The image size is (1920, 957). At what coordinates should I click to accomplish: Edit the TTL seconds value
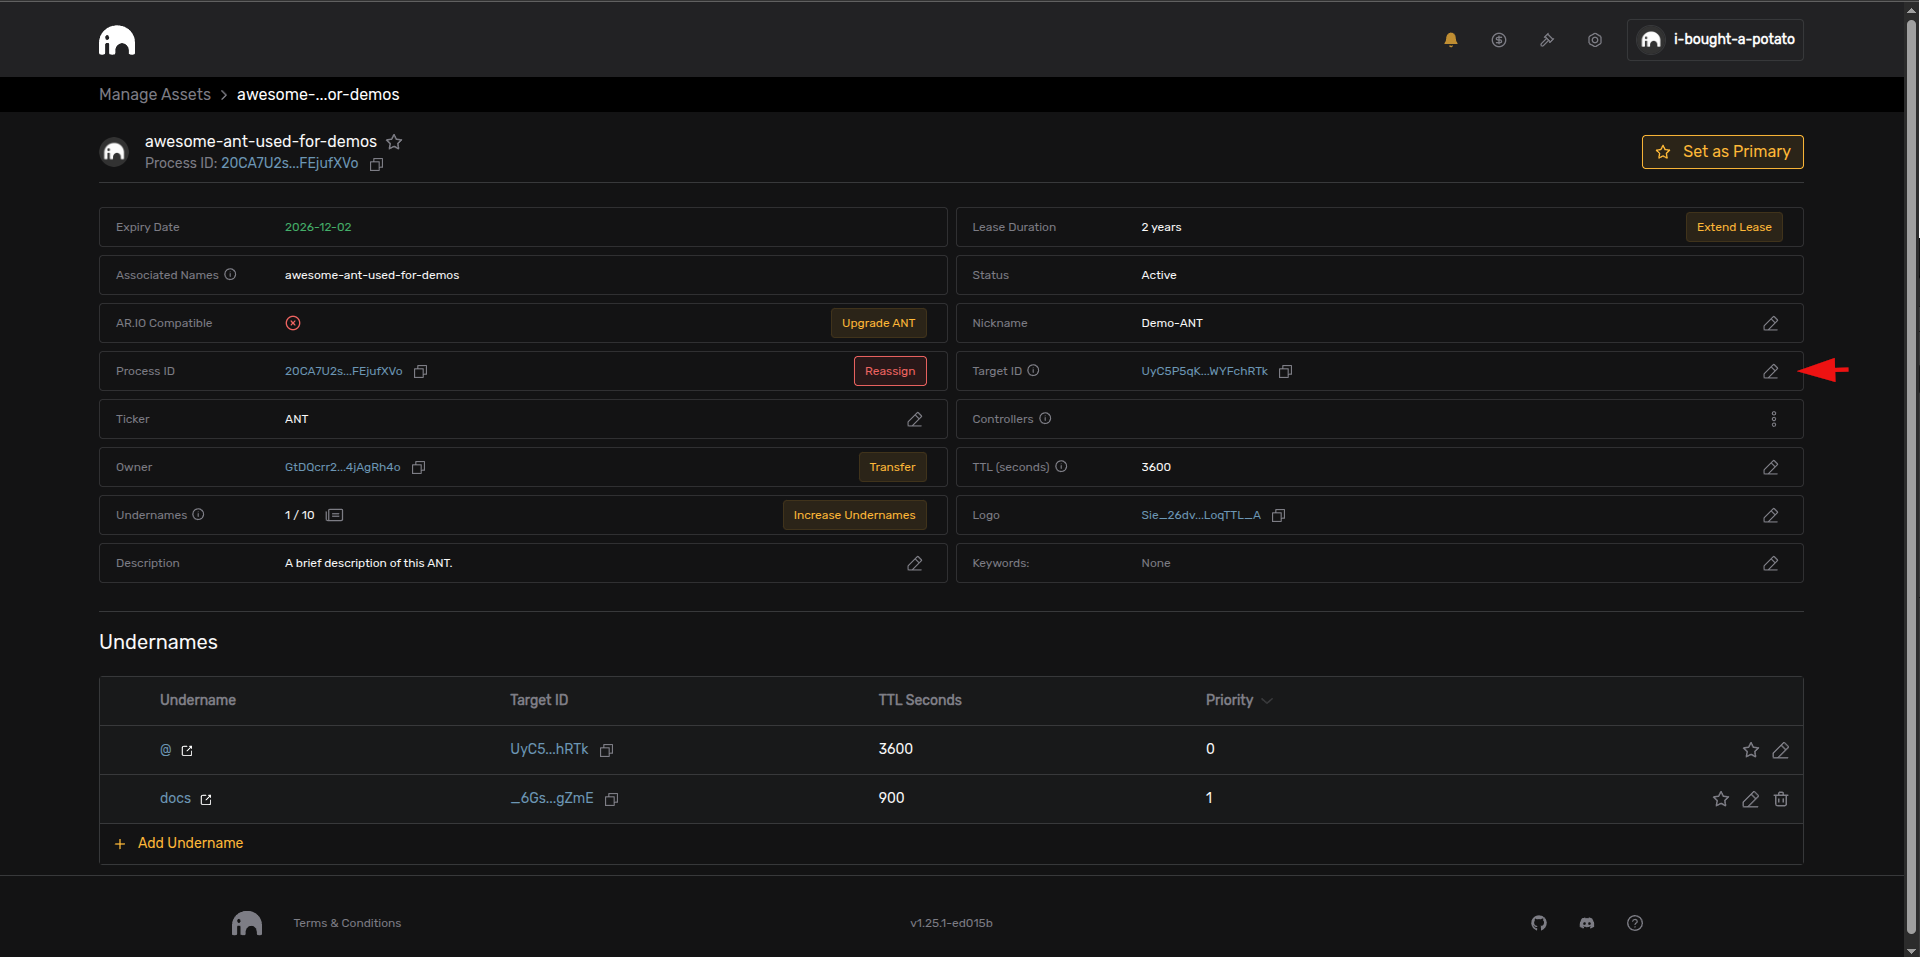point(1770,467)
